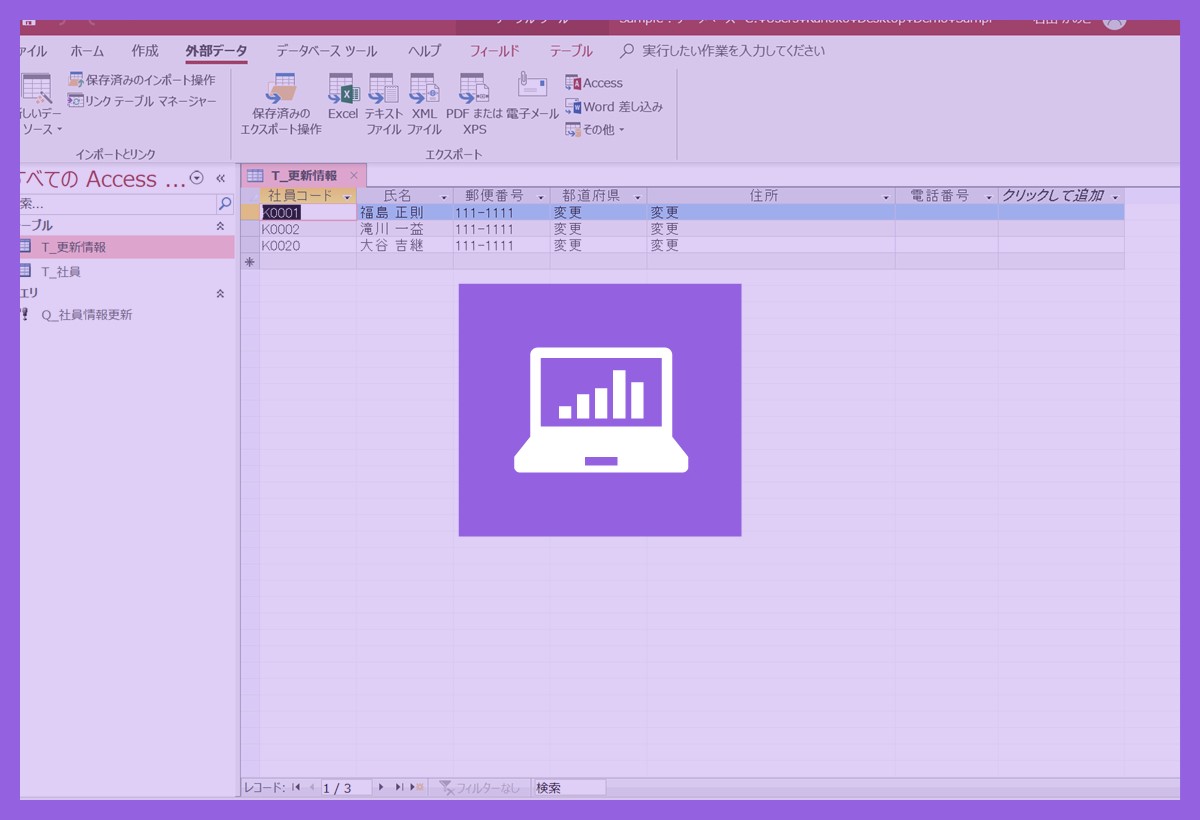Viewport: 1200px width, 820px height.
Task: Start Word merge (Word 差し込み)
Action: coord(613,106)
